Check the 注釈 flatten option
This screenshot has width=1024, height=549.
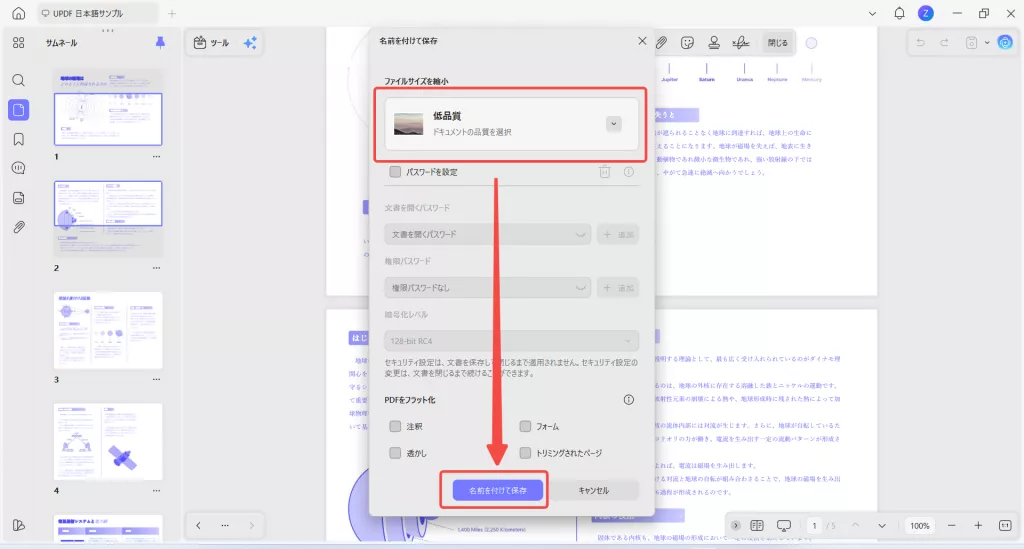tap(395, 426)
